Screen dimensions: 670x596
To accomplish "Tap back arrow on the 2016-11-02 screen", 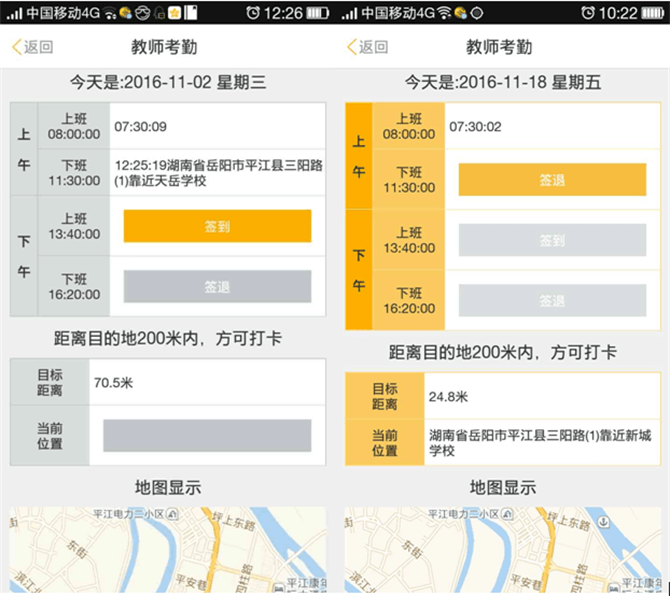I will point(31,47).
